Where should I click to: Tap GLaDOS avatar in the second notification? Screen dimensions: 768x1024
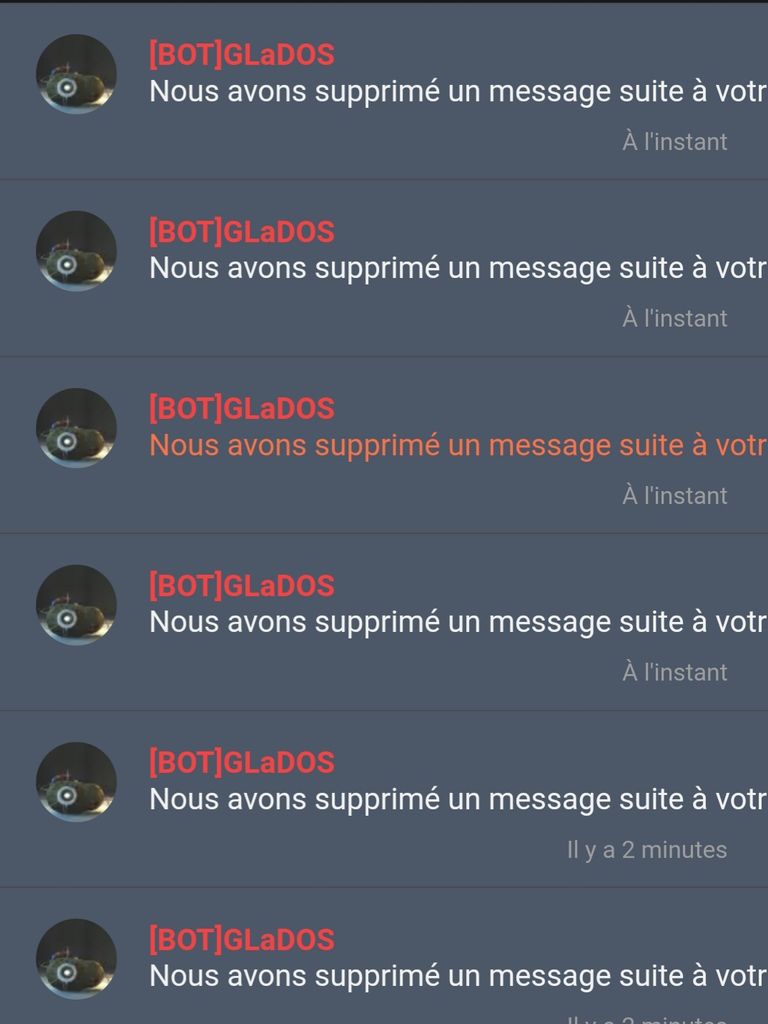76,251
